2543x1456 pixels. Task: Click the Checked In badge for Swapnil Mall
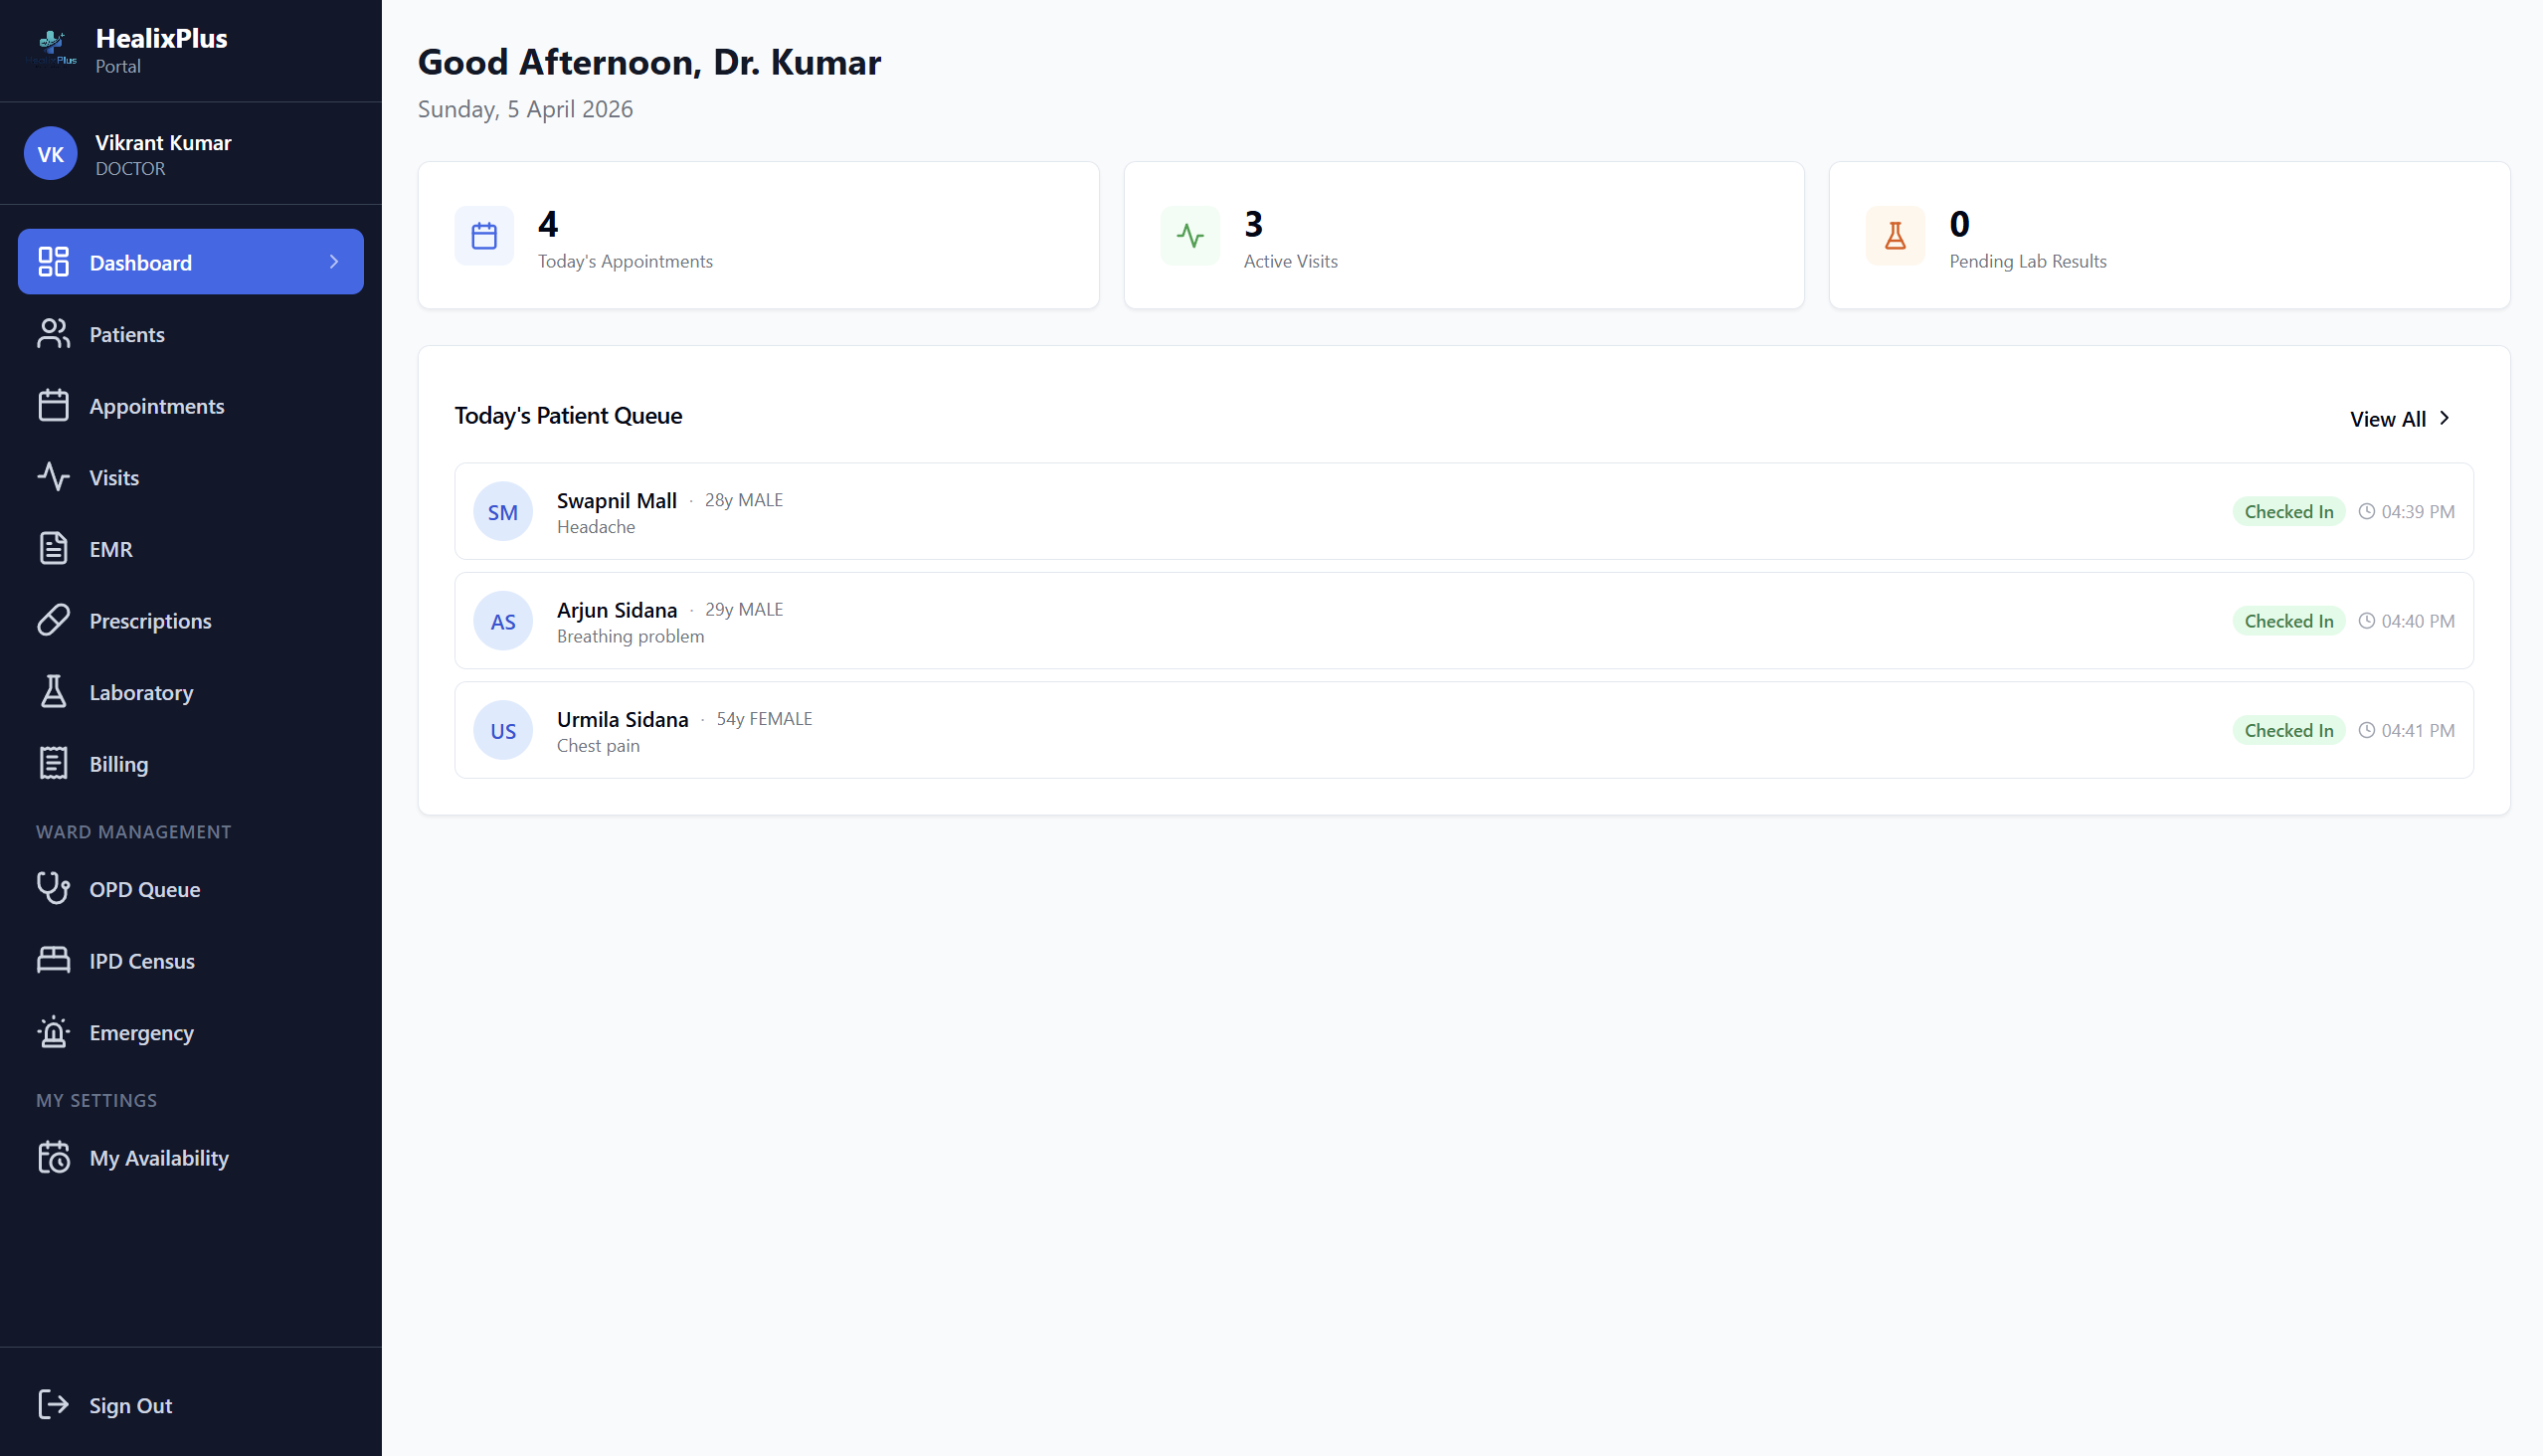(2289, 511)
